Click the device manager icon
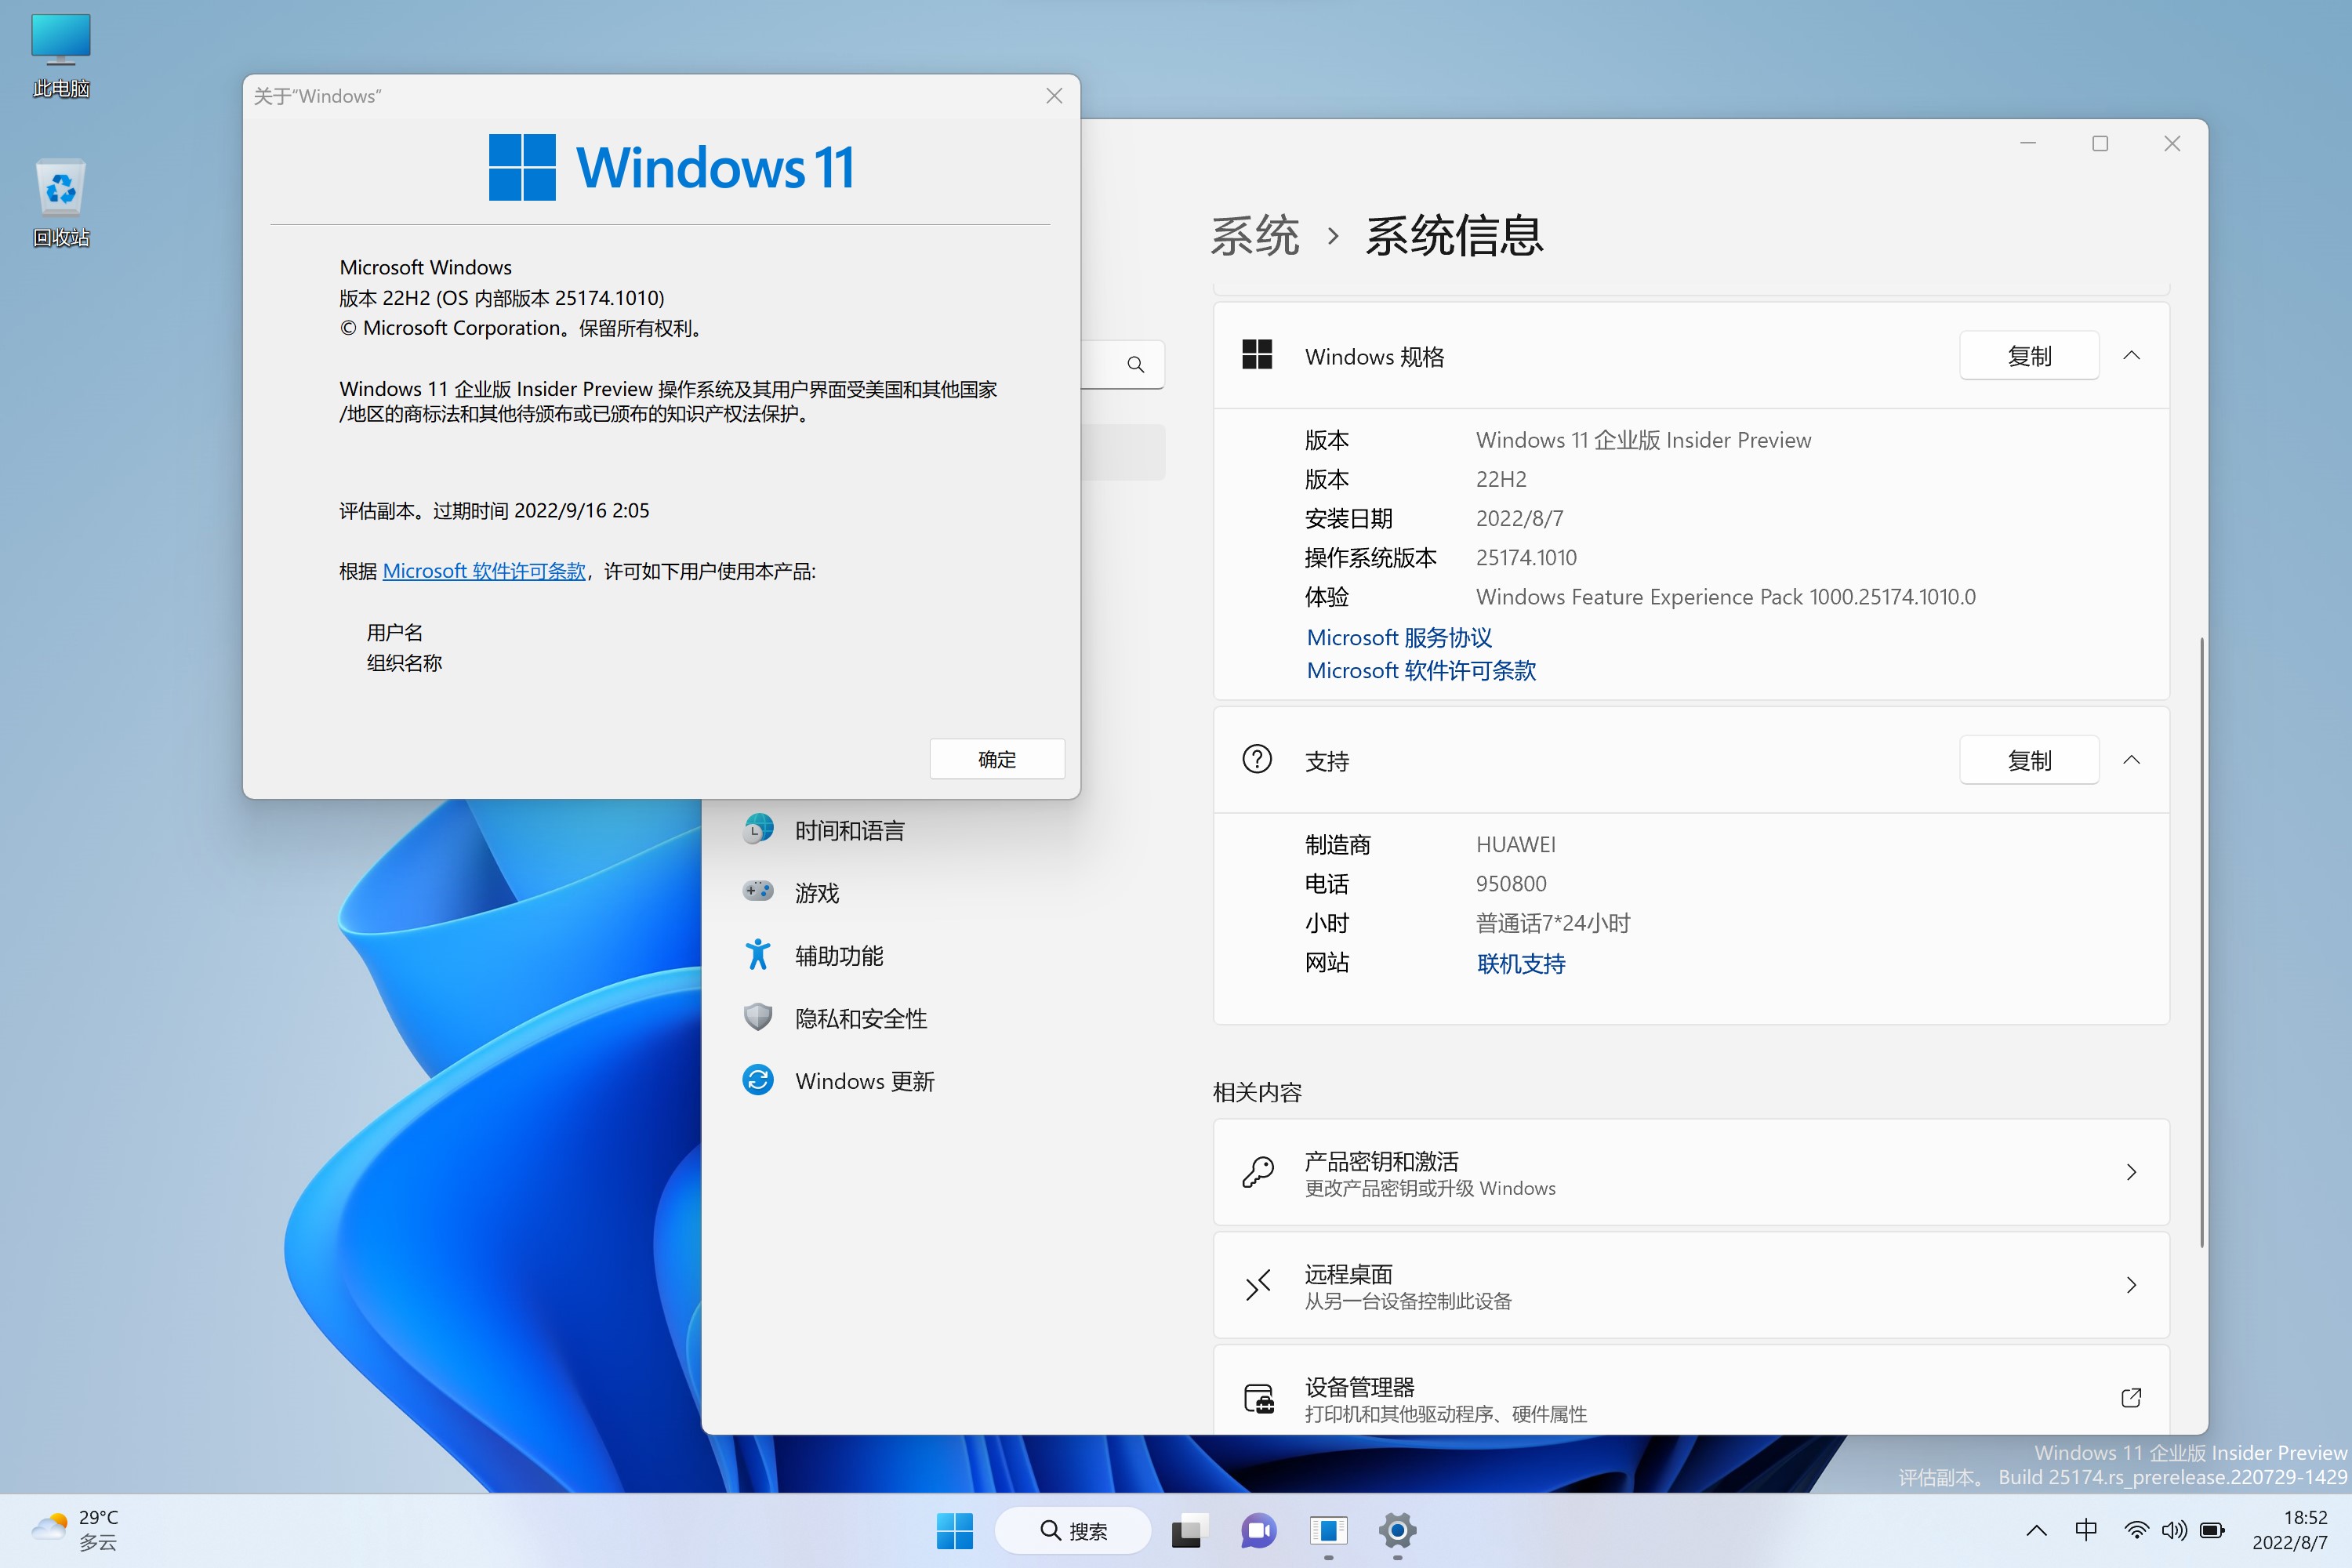Viewport: 2352px width, 1568px height. (1258, 1398)
